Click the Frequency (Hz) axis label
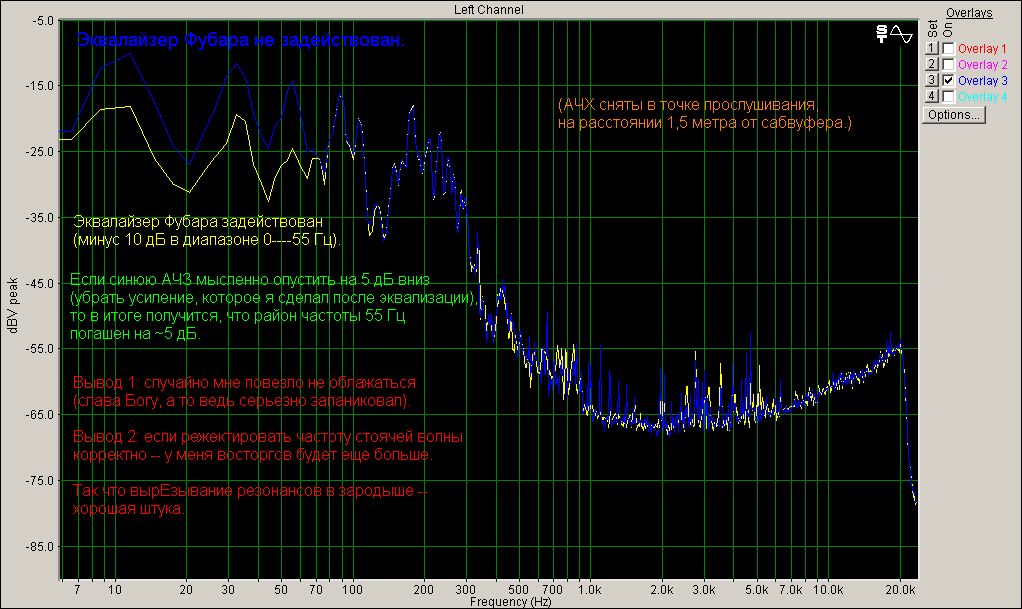 pos(510,602)
